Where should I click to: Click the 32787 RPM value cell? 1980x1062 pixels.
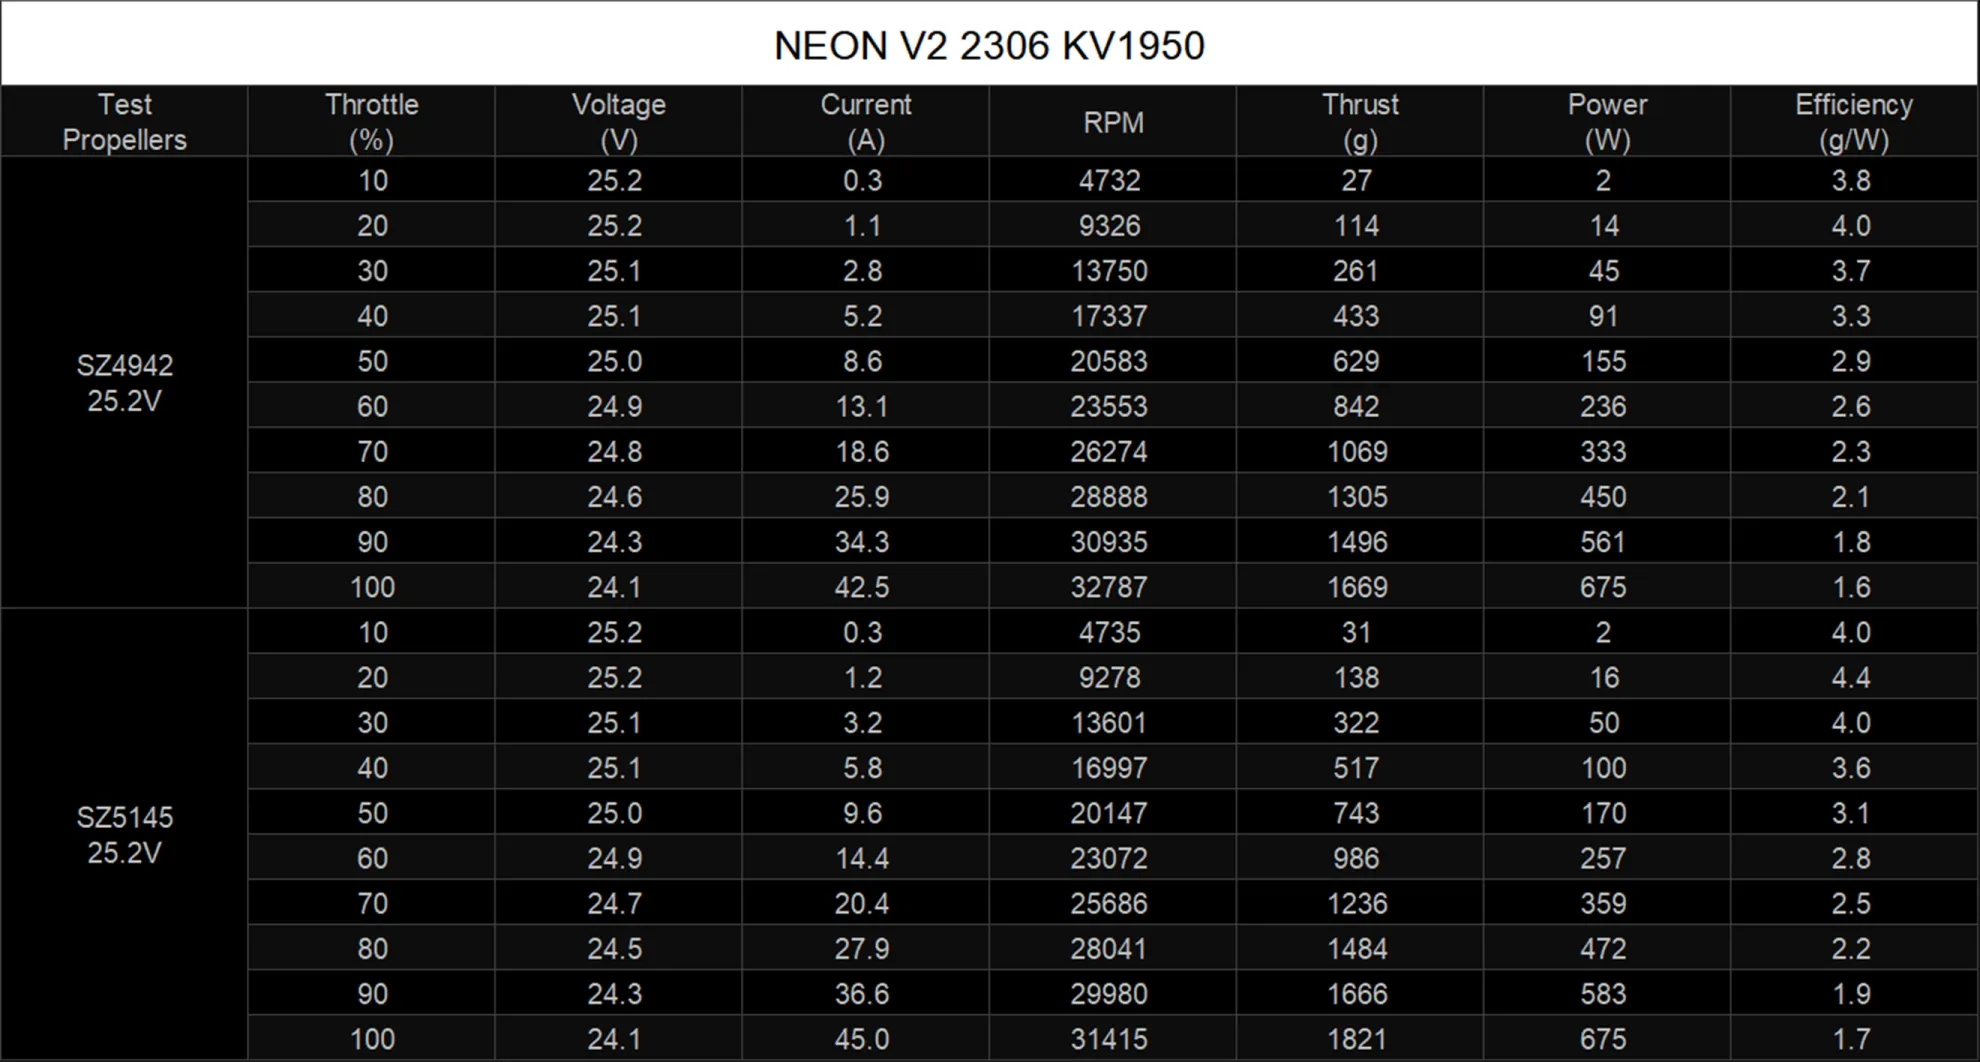pos(1114,587)
